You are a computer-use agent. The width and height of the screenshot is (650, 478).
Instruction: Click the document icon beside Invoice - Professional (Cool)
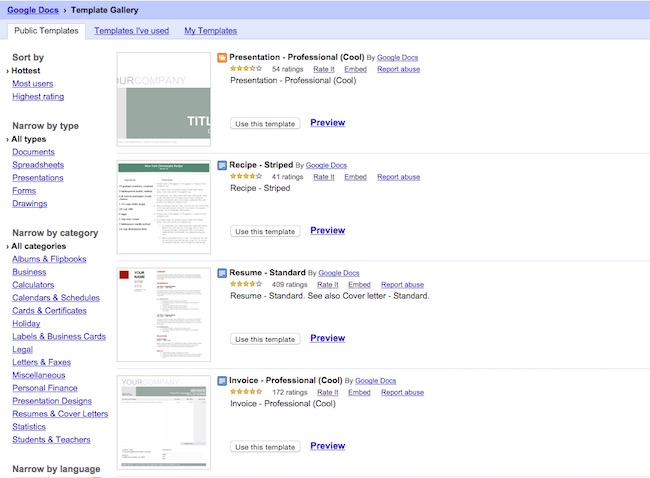coord(222,381)
